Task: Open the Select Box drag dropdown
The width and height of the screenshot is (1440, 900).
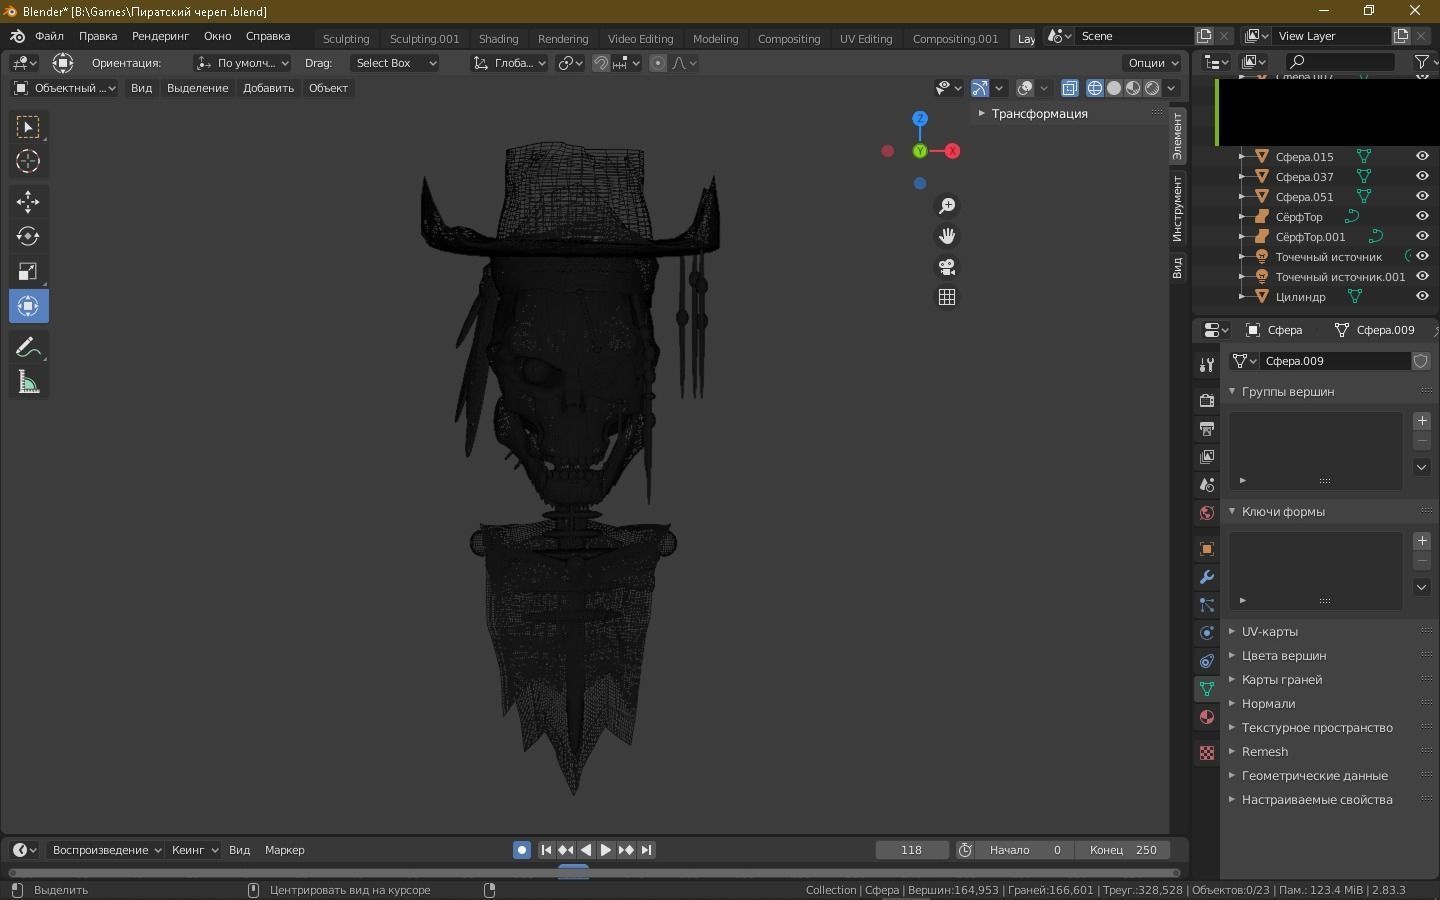Action: (x=395, y=63)
